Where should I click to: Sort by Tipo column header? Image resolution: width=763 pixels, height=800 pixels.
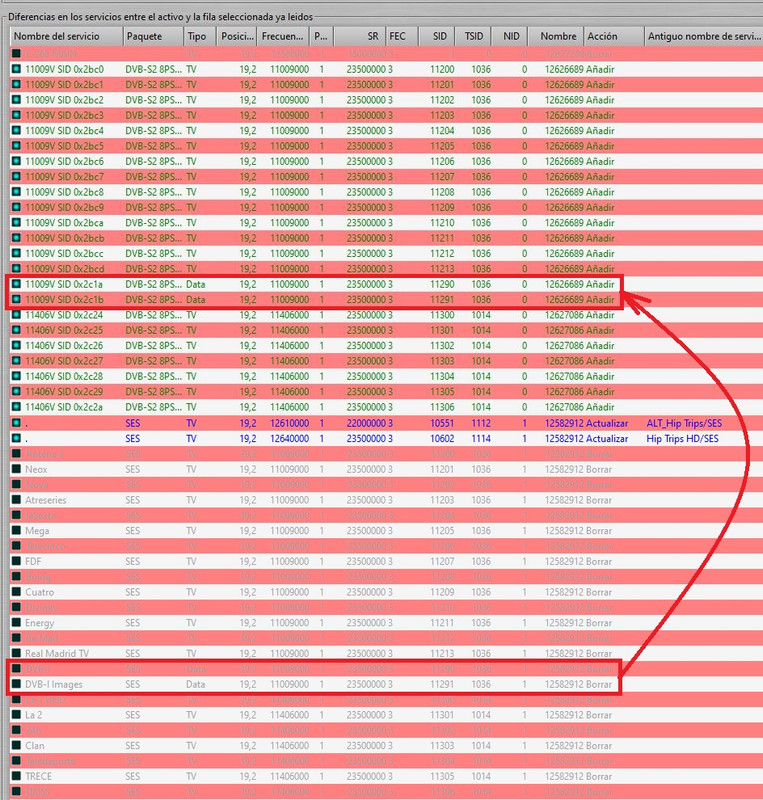tap(200, 36)
